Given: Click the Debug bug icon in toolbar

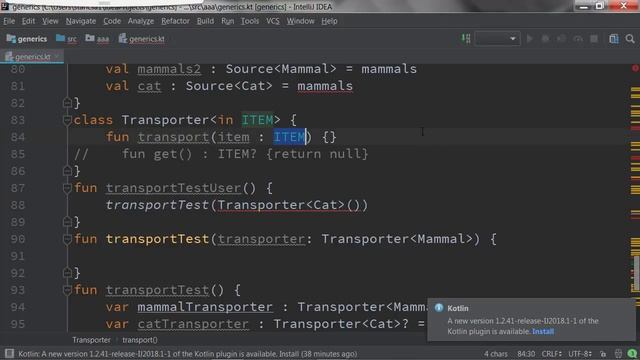Looking at the screenshot, I should click(545, 39).
